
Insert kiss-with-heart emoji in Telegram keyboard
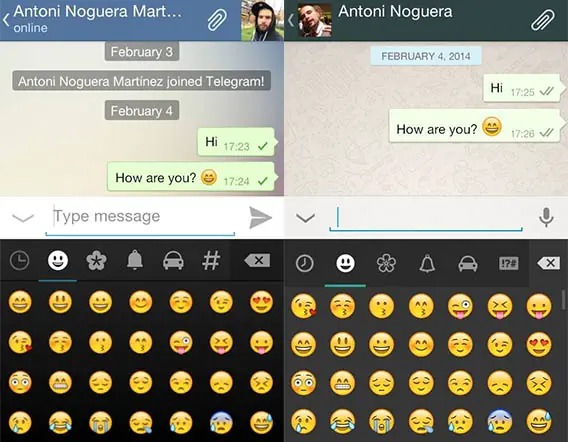[20, 342]
